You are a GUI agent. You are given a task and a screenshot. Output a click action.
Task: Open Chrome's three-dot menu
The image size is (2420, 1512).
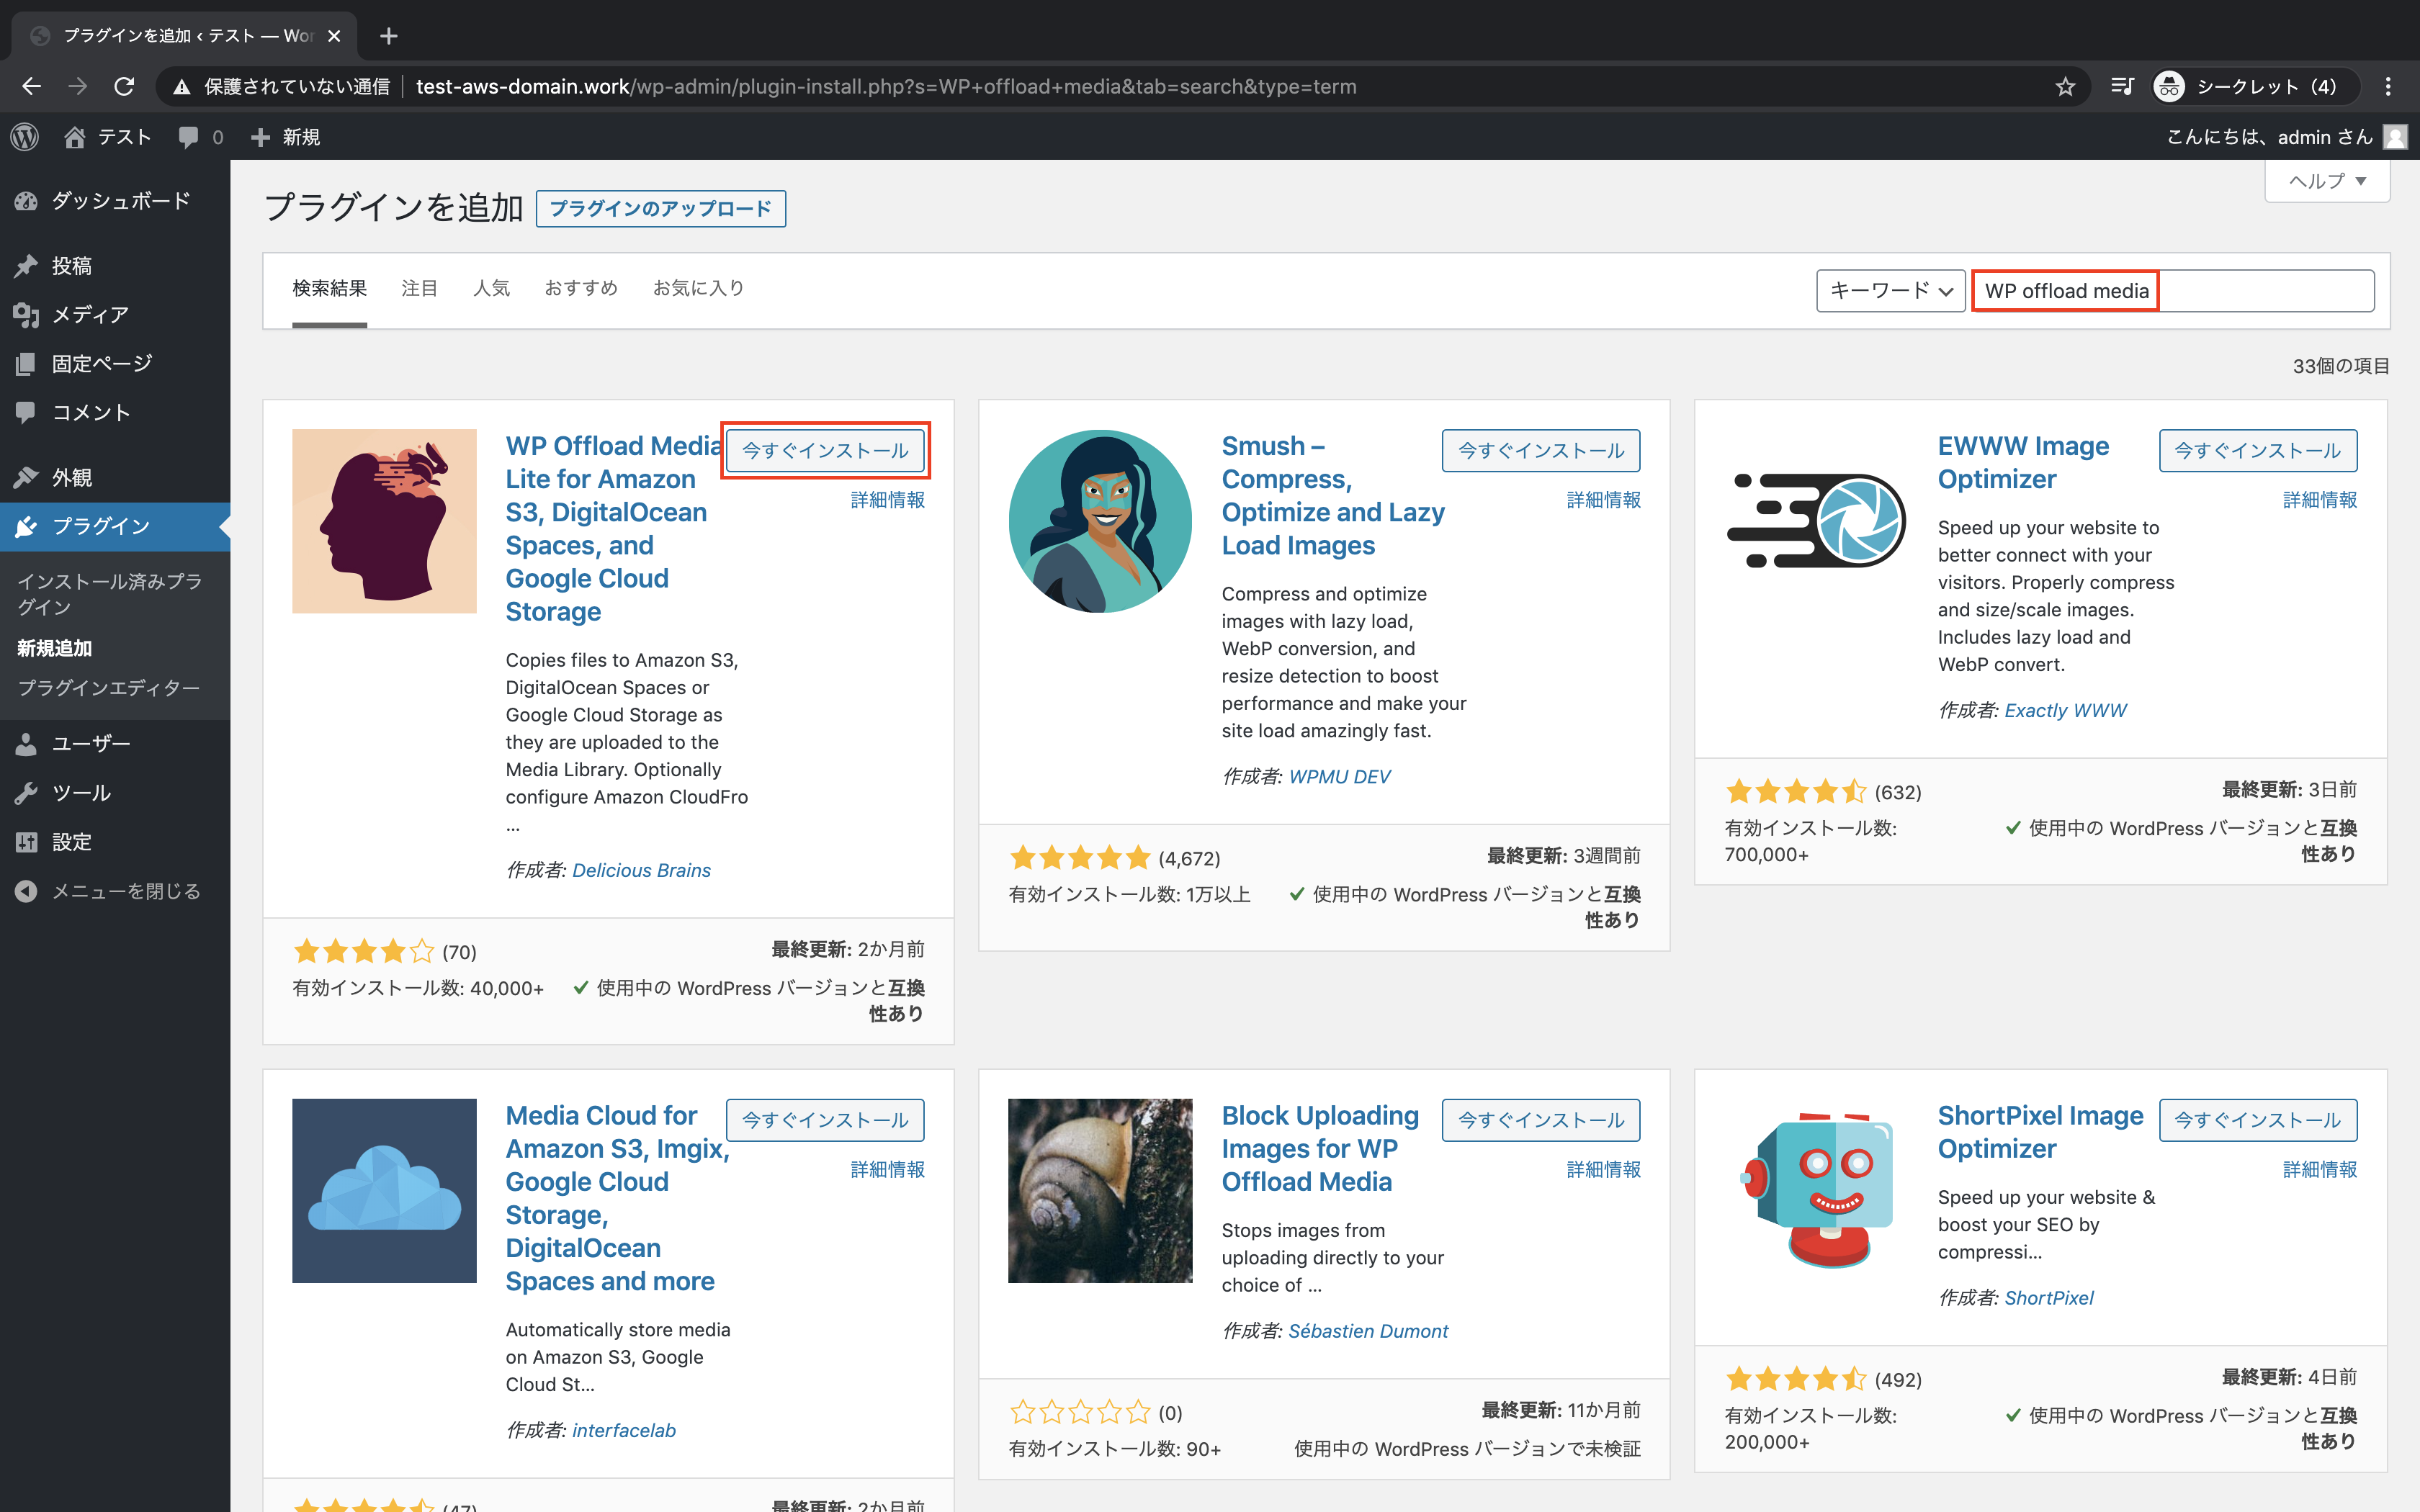click(2388, 87)
